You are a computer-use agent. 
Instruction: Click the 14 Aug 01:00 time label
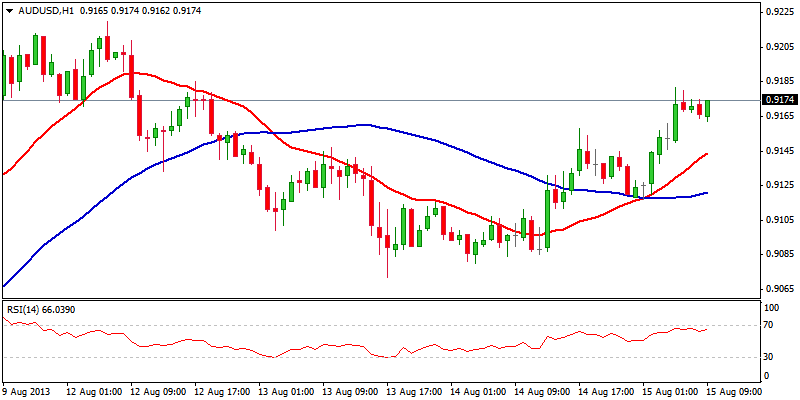[x=476, y=392]
